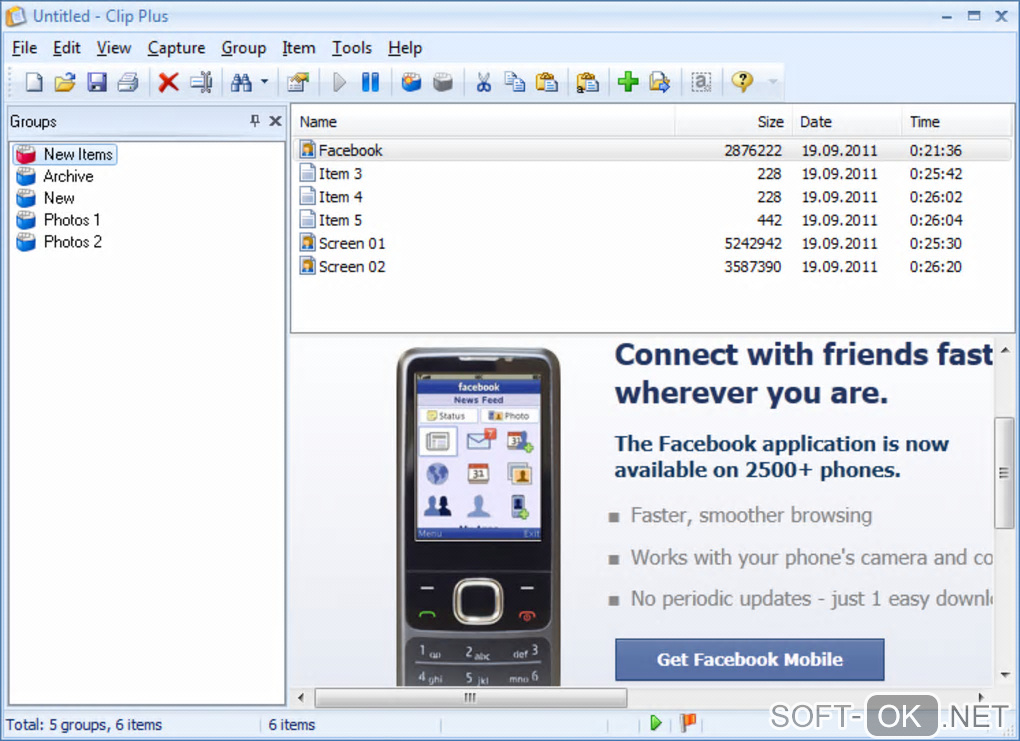Click size value 5242942 of Screen 01
Viewport: 1020px width, 741px height.
tap(753, 243)
